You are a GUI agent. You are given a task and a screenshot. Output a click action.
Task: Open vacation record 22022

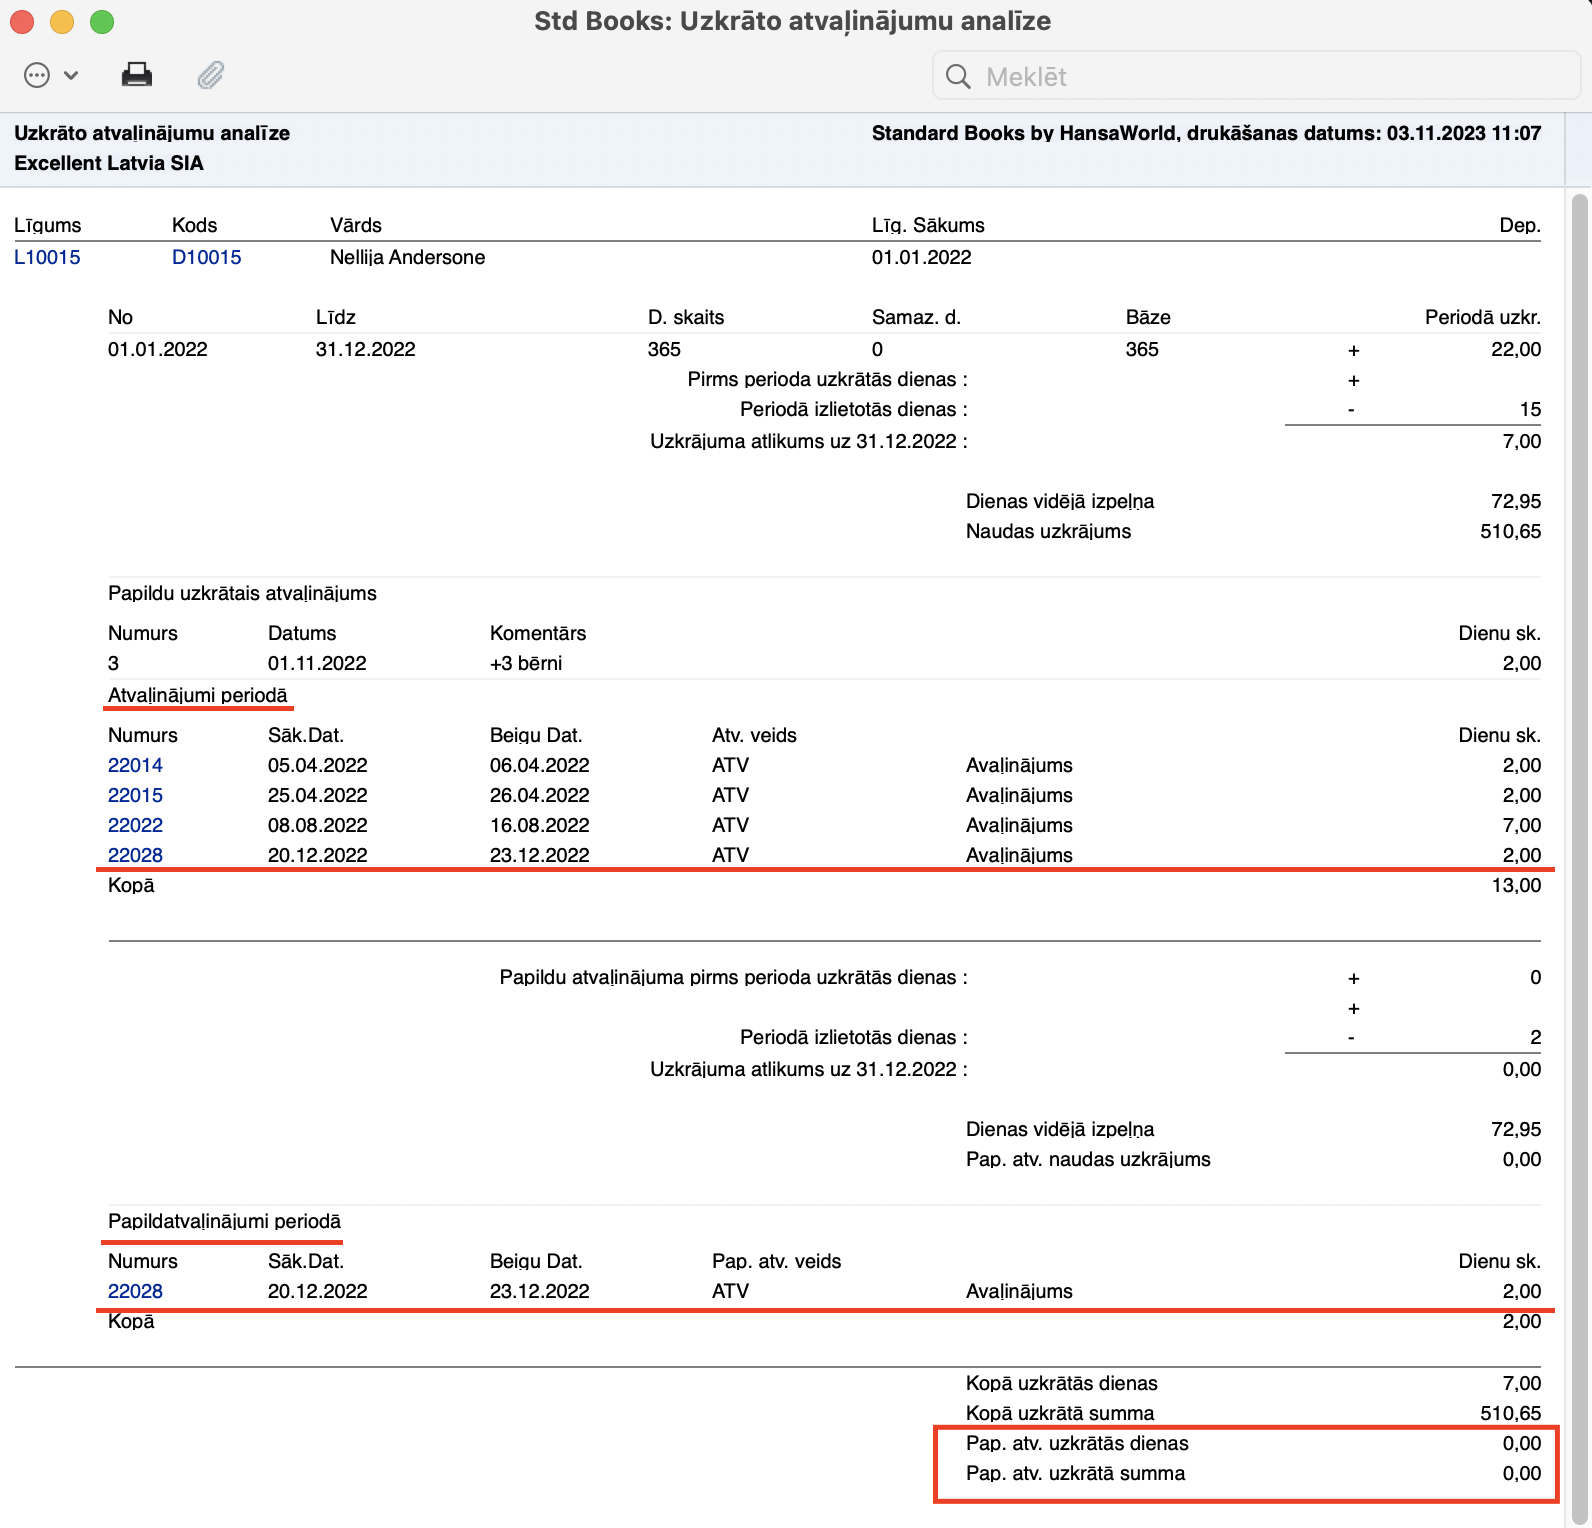pos(135,825)
